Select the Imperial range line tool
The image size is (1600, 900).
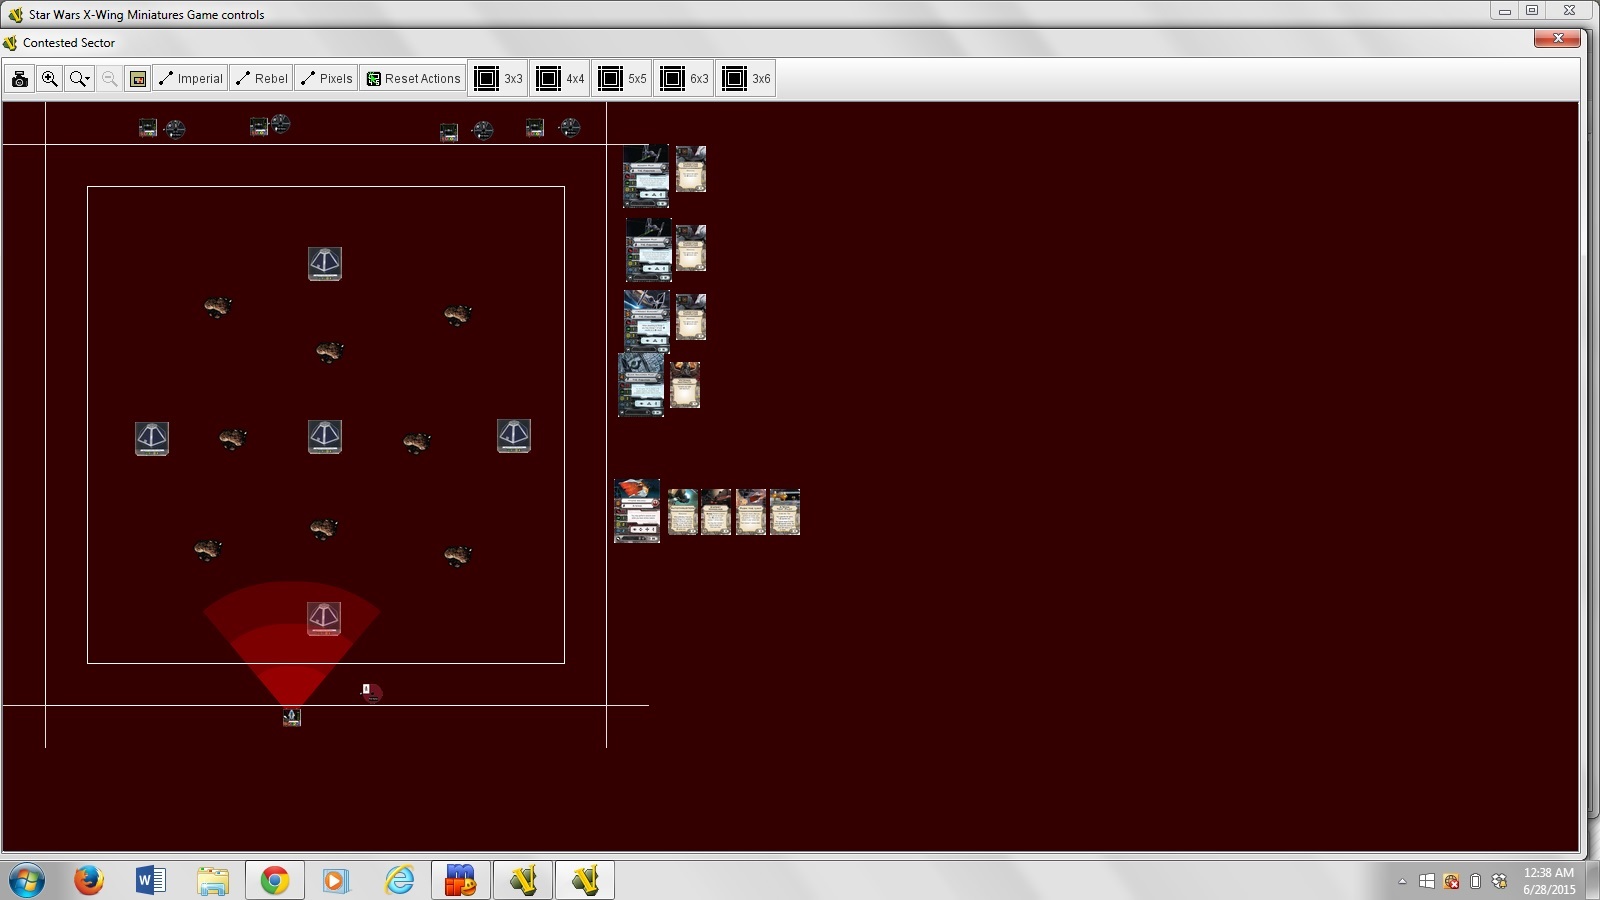coord(190,79)
